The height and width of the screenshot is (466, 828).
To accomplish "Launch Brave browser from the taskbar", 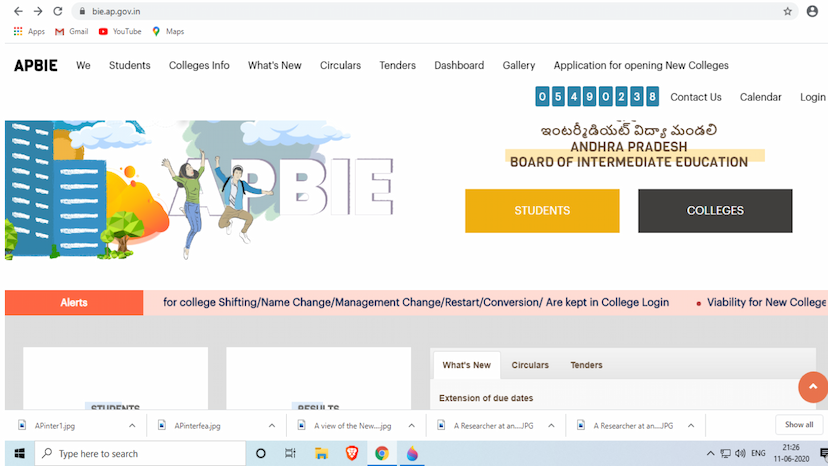I will click(x=352, y=453).
